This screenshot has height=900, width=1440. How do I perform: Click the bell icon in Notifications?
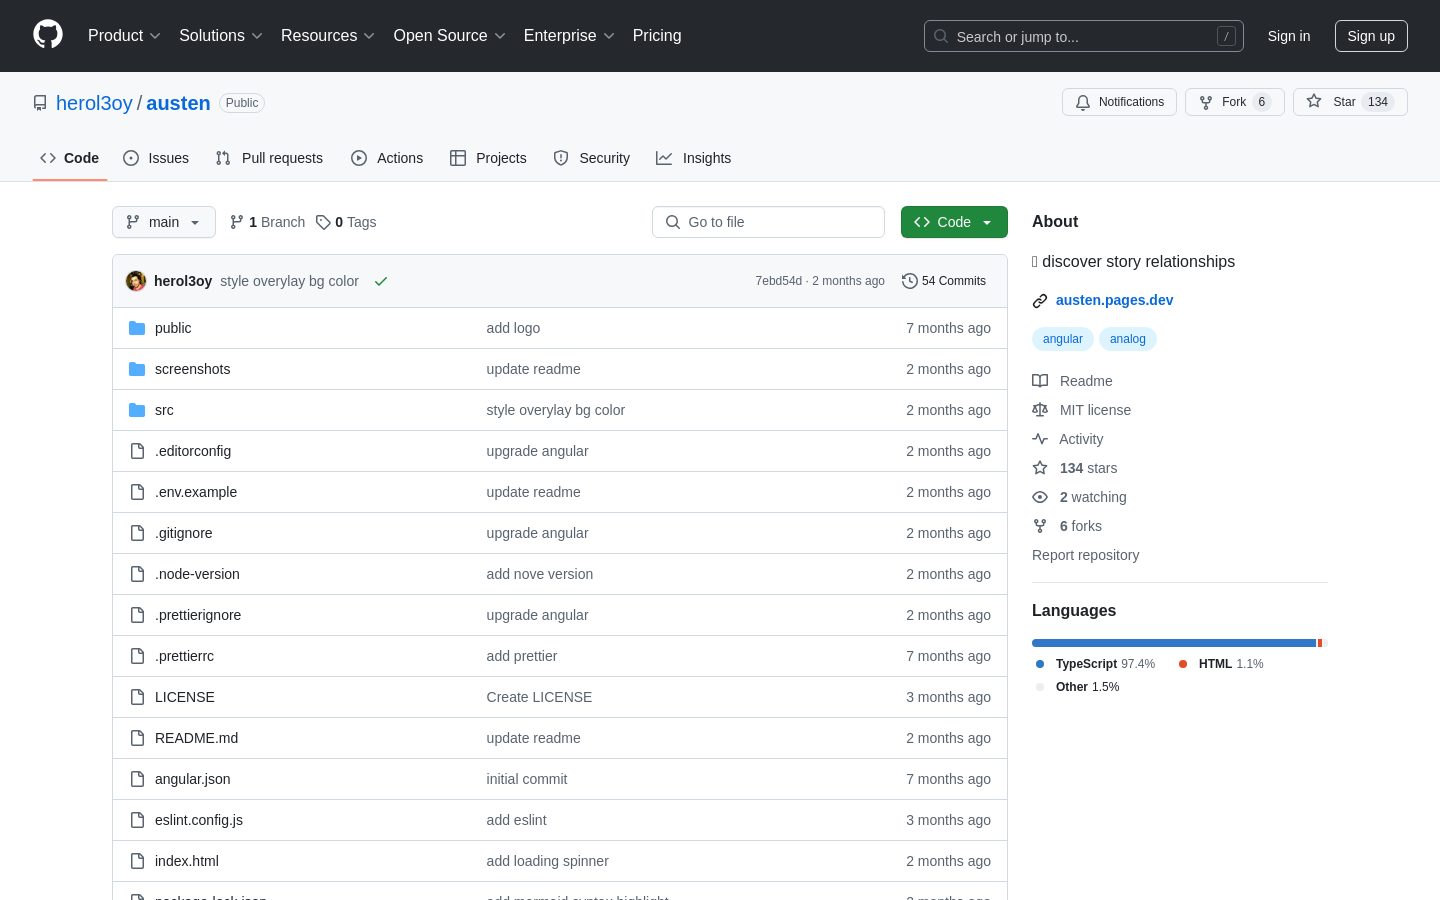1083,102
